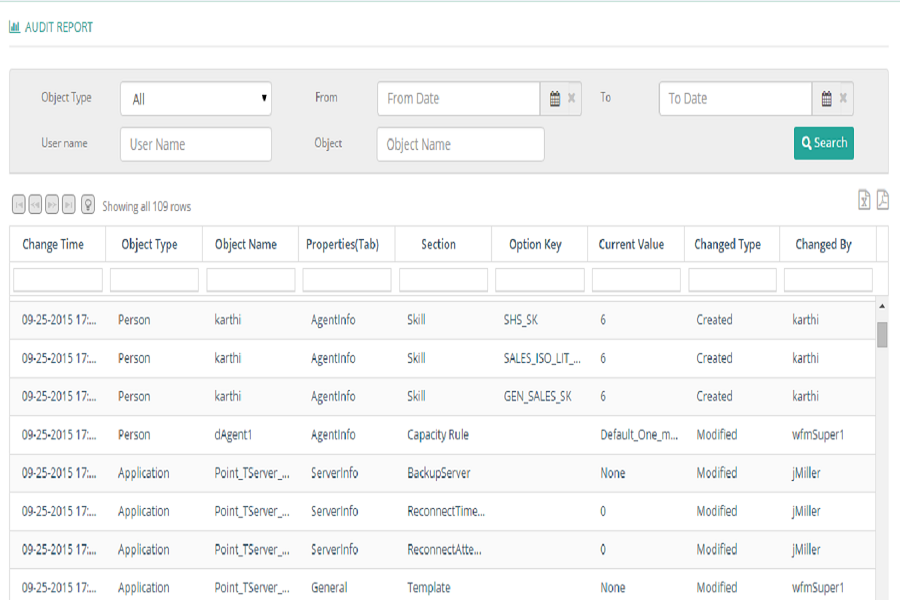Open the Object Type dropdown
The width and height of the screenshot is (900, 600).
(x=196, y=99)
